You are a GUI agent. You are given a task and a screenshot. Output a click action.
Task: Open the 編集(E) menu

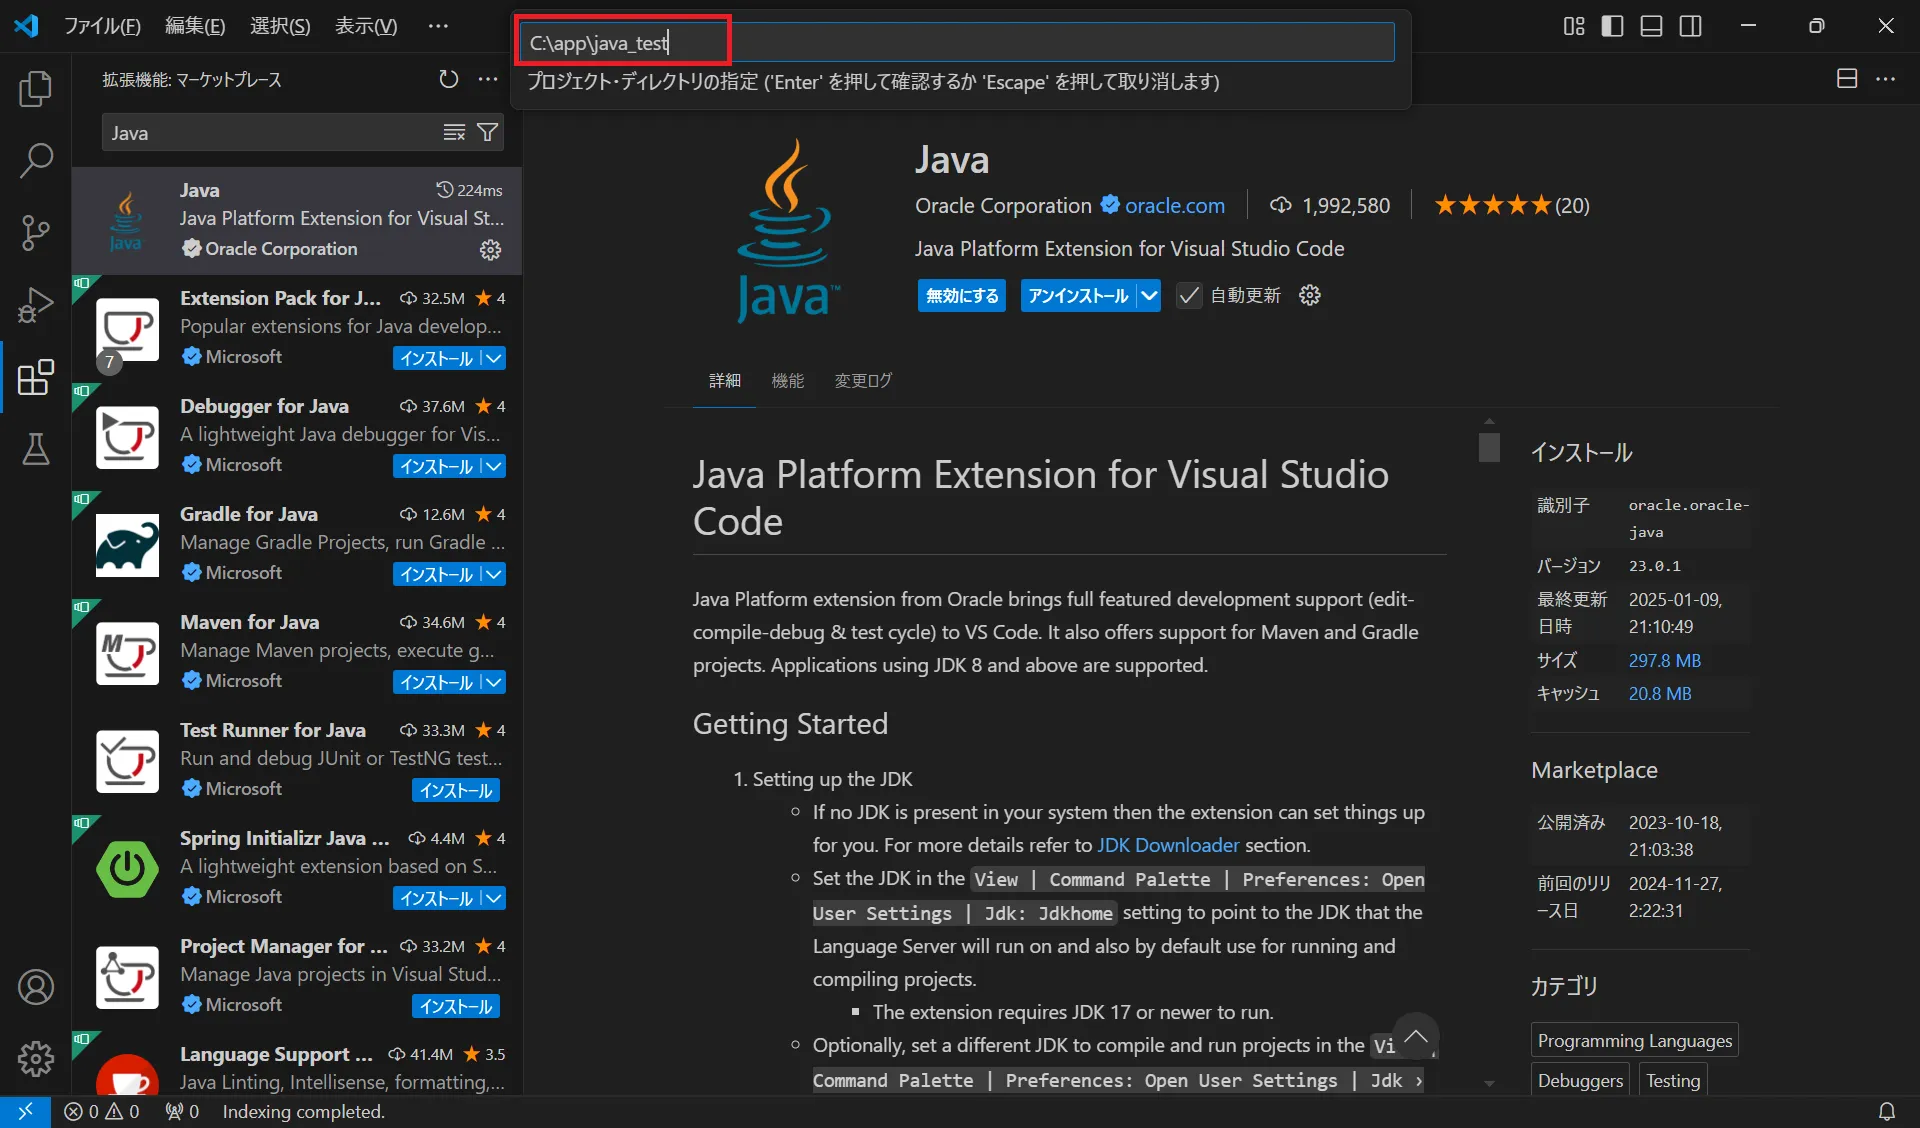[x=195, y=26]
